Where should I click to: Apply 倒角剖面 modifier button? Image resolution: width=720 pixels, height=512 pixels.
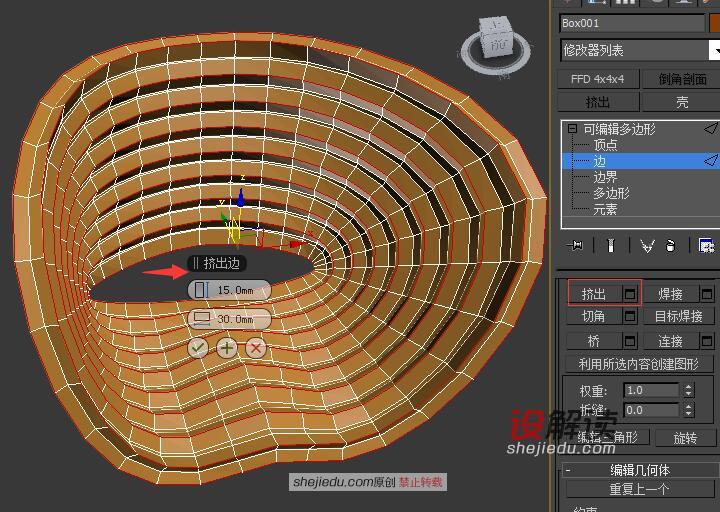pos(681,79)
